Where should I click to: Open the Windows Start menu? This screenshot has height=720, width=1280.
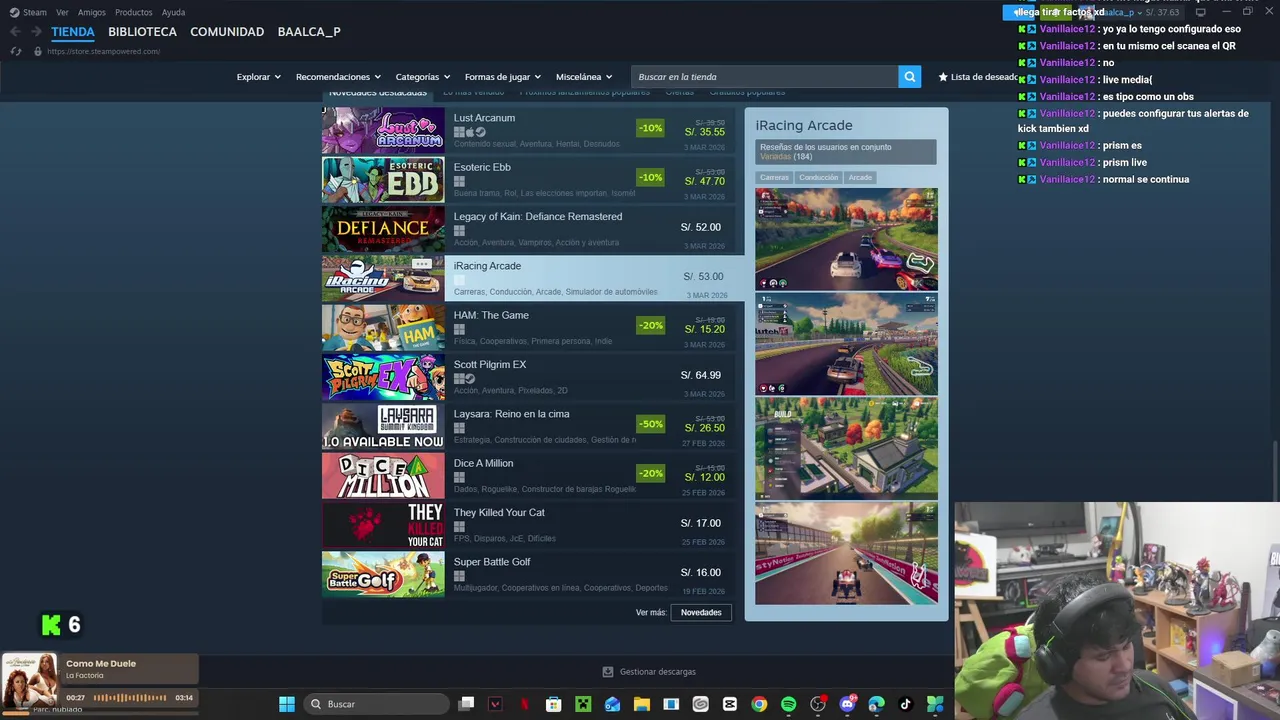287,704
